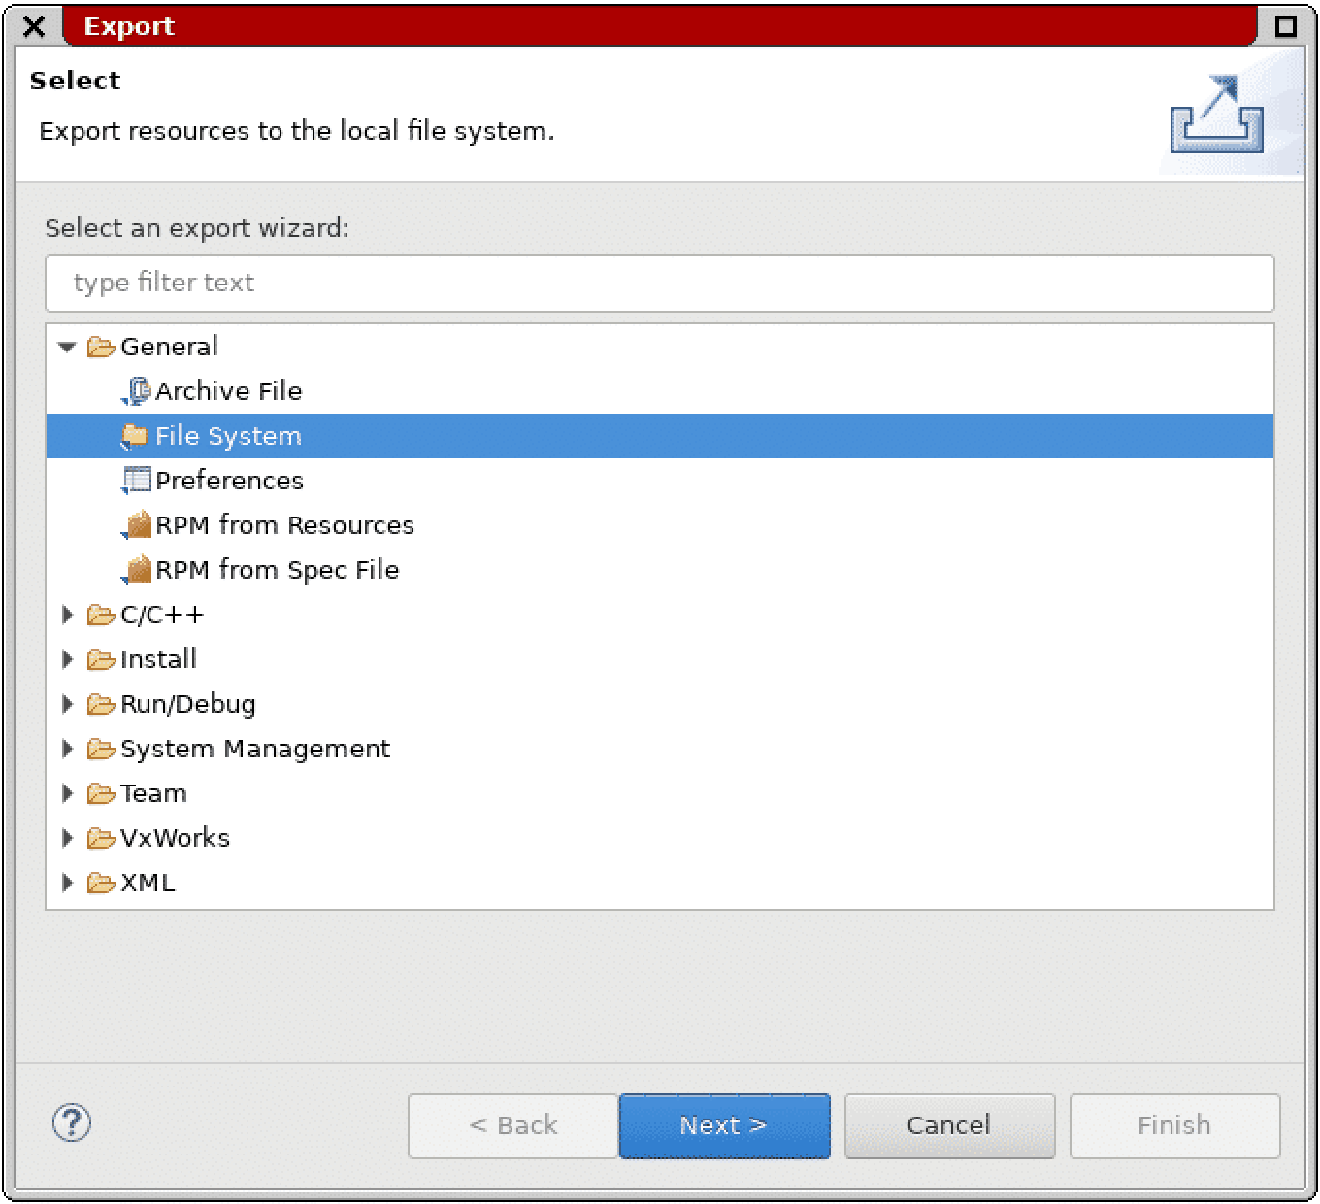The width and height of the screenshot is (1320, 1204).
Task: Expand the C/C++ category
Action: 67,614
